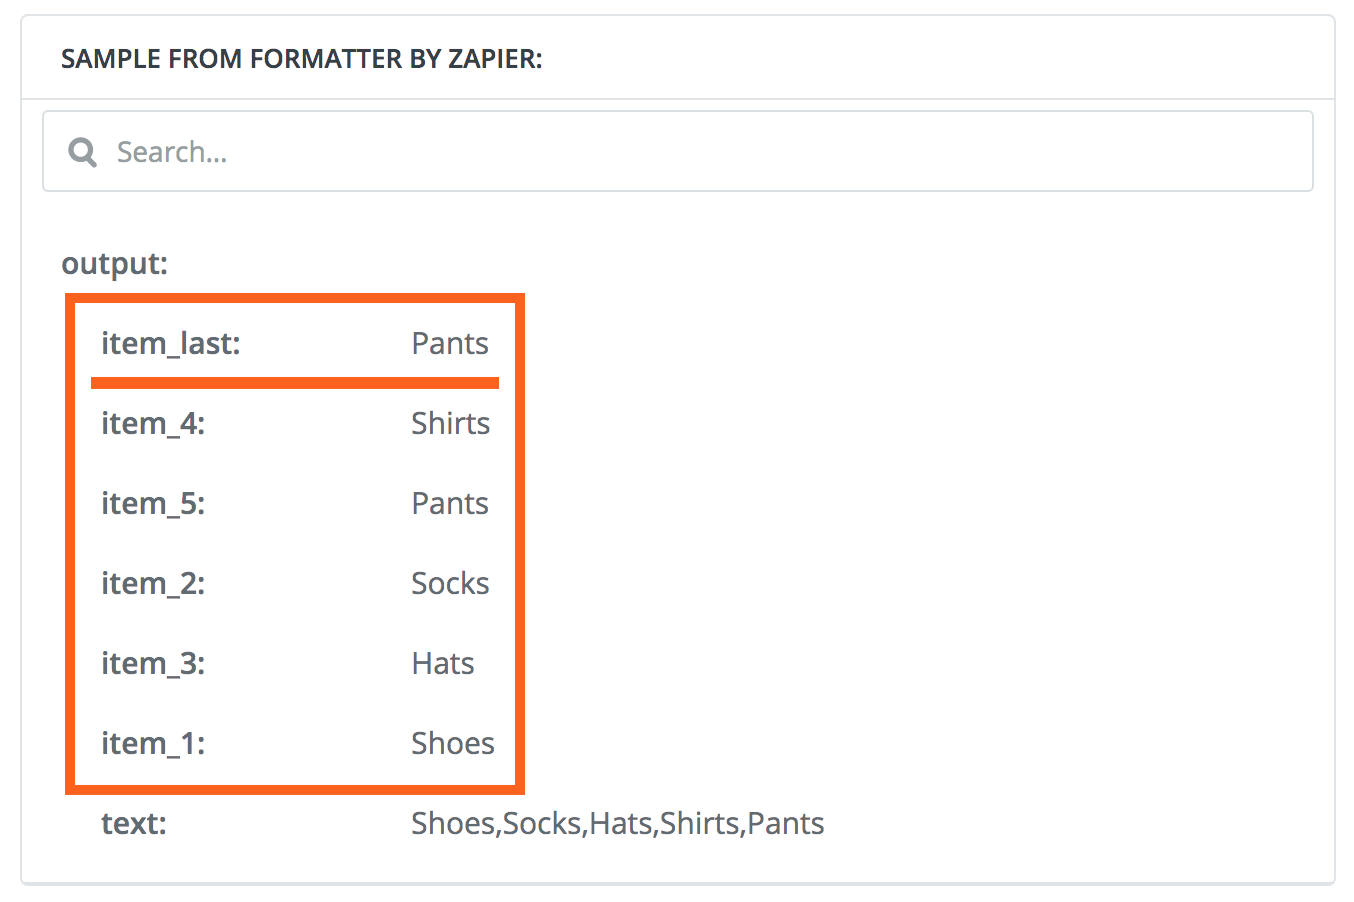Click the Sample From Formatter by Zapier header

(301, 59)
